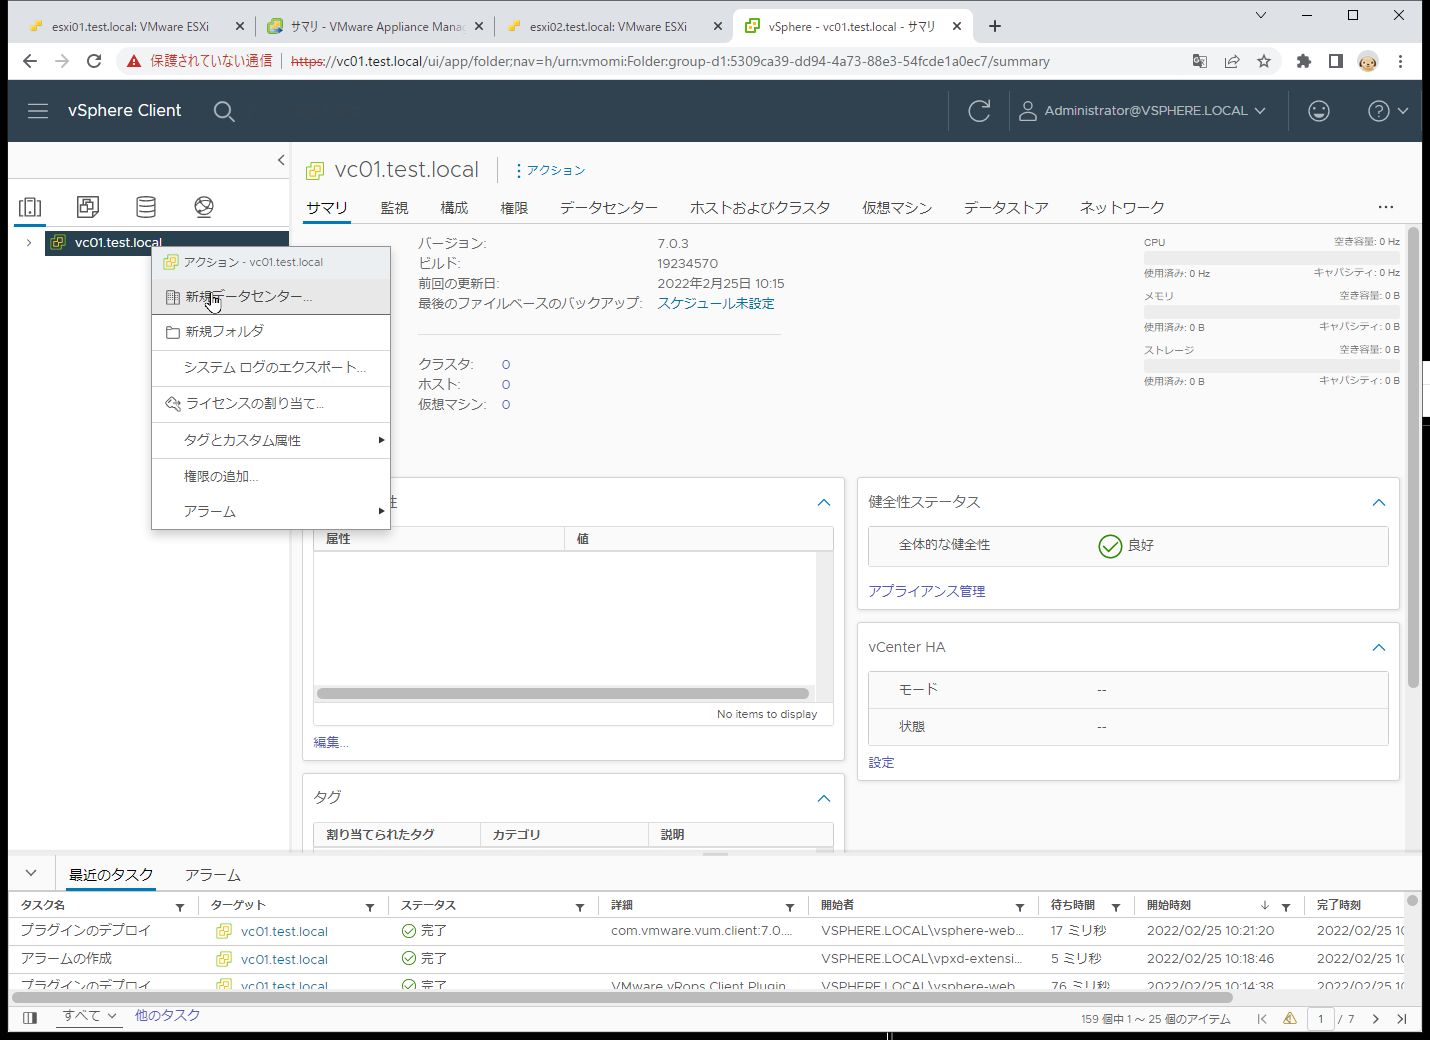Click the vCenter HA 設定 link

881,762
